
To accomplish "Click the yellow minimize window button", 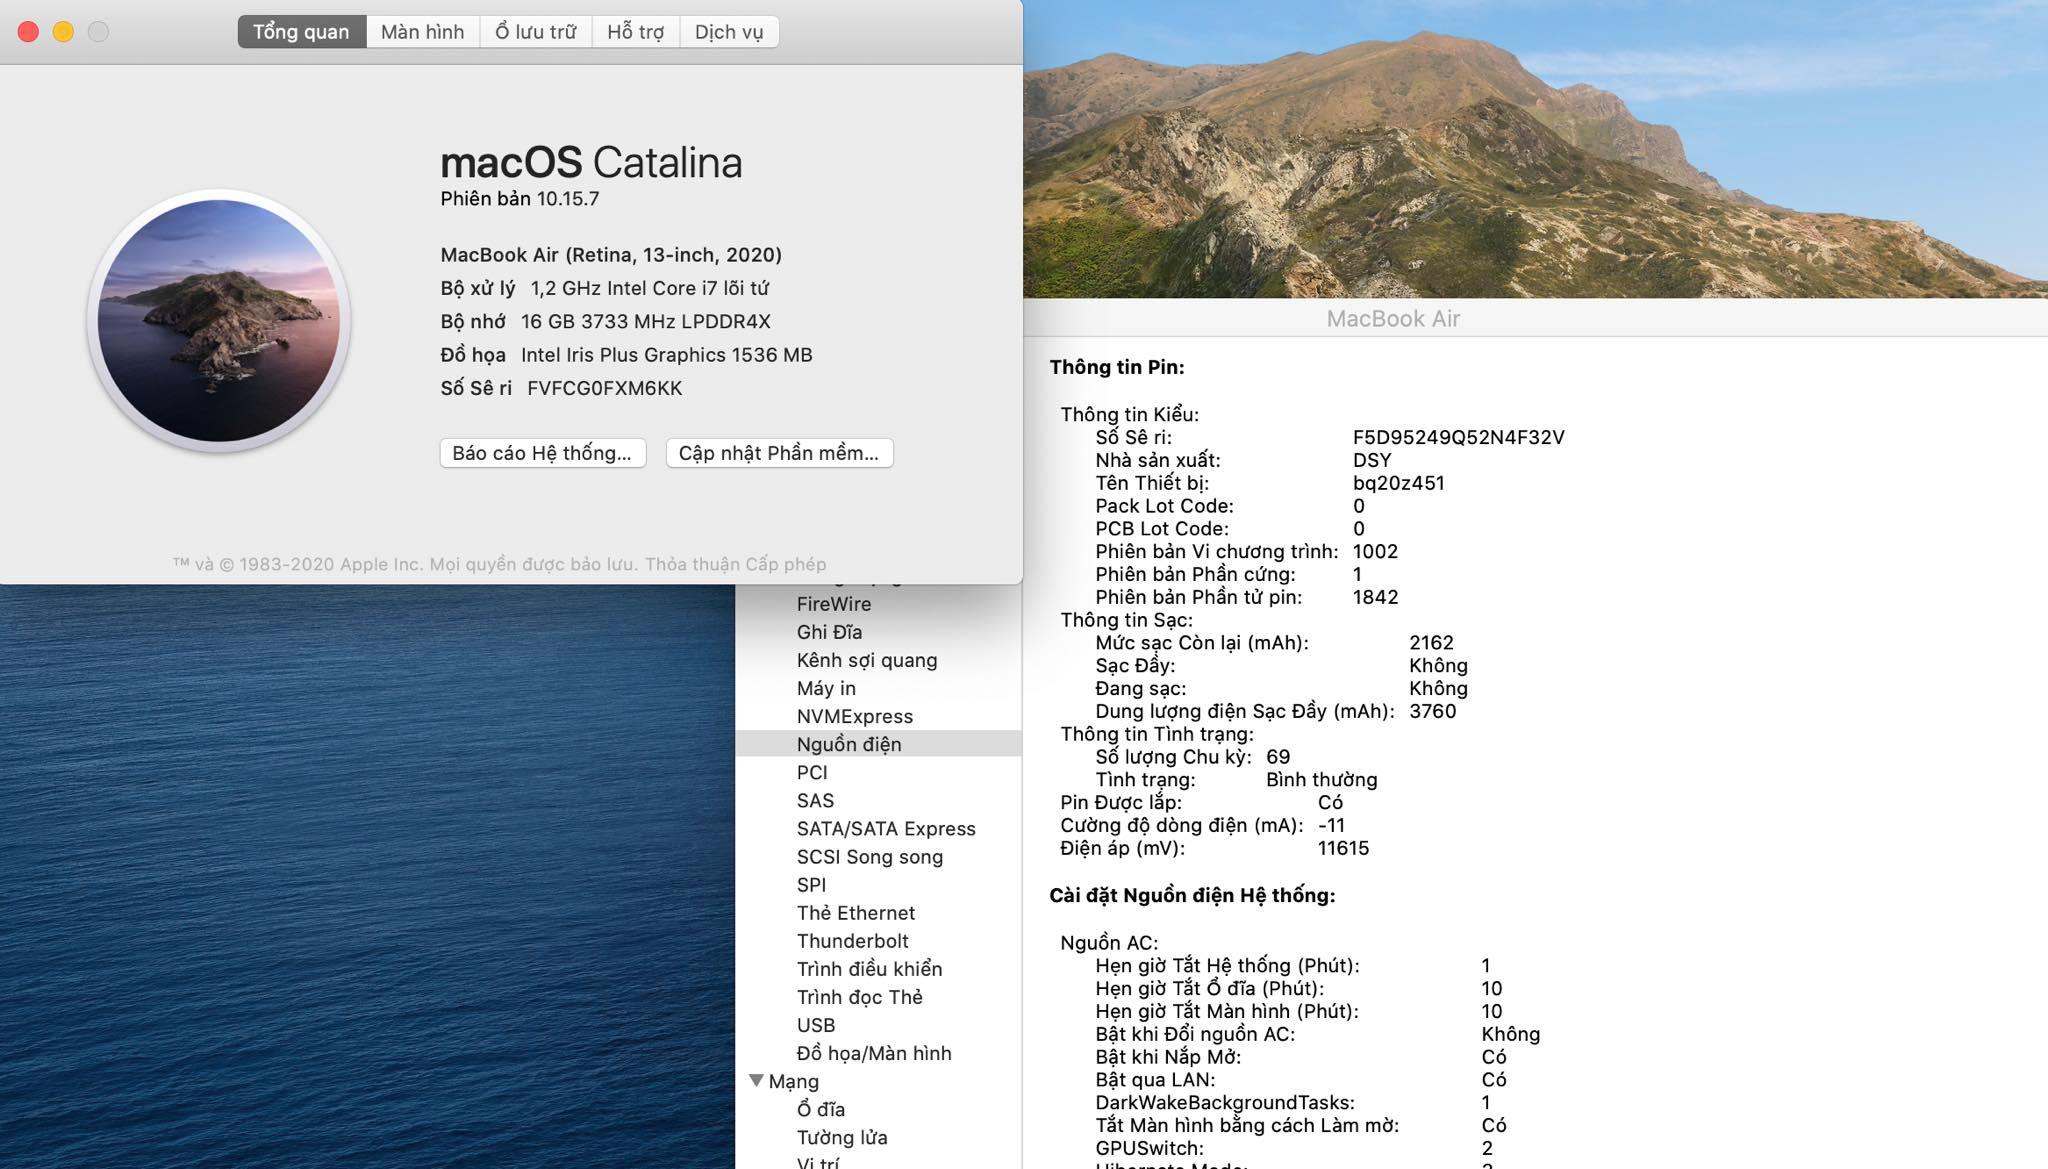I will (x=63, y=32).
